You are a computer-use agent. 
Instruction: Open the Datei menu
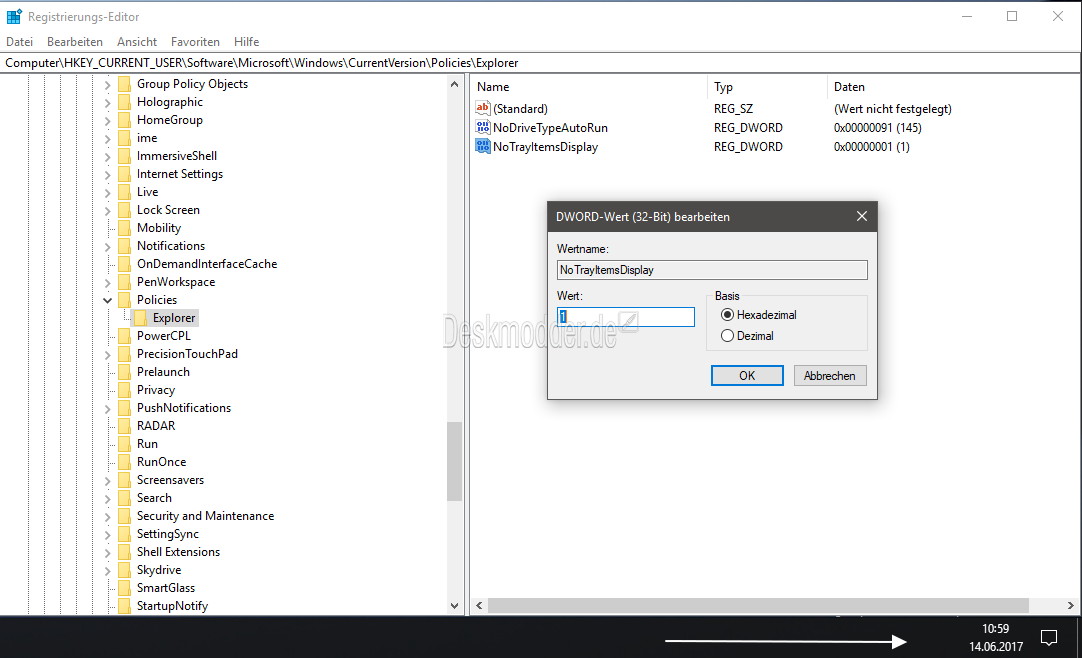[19, 41]
